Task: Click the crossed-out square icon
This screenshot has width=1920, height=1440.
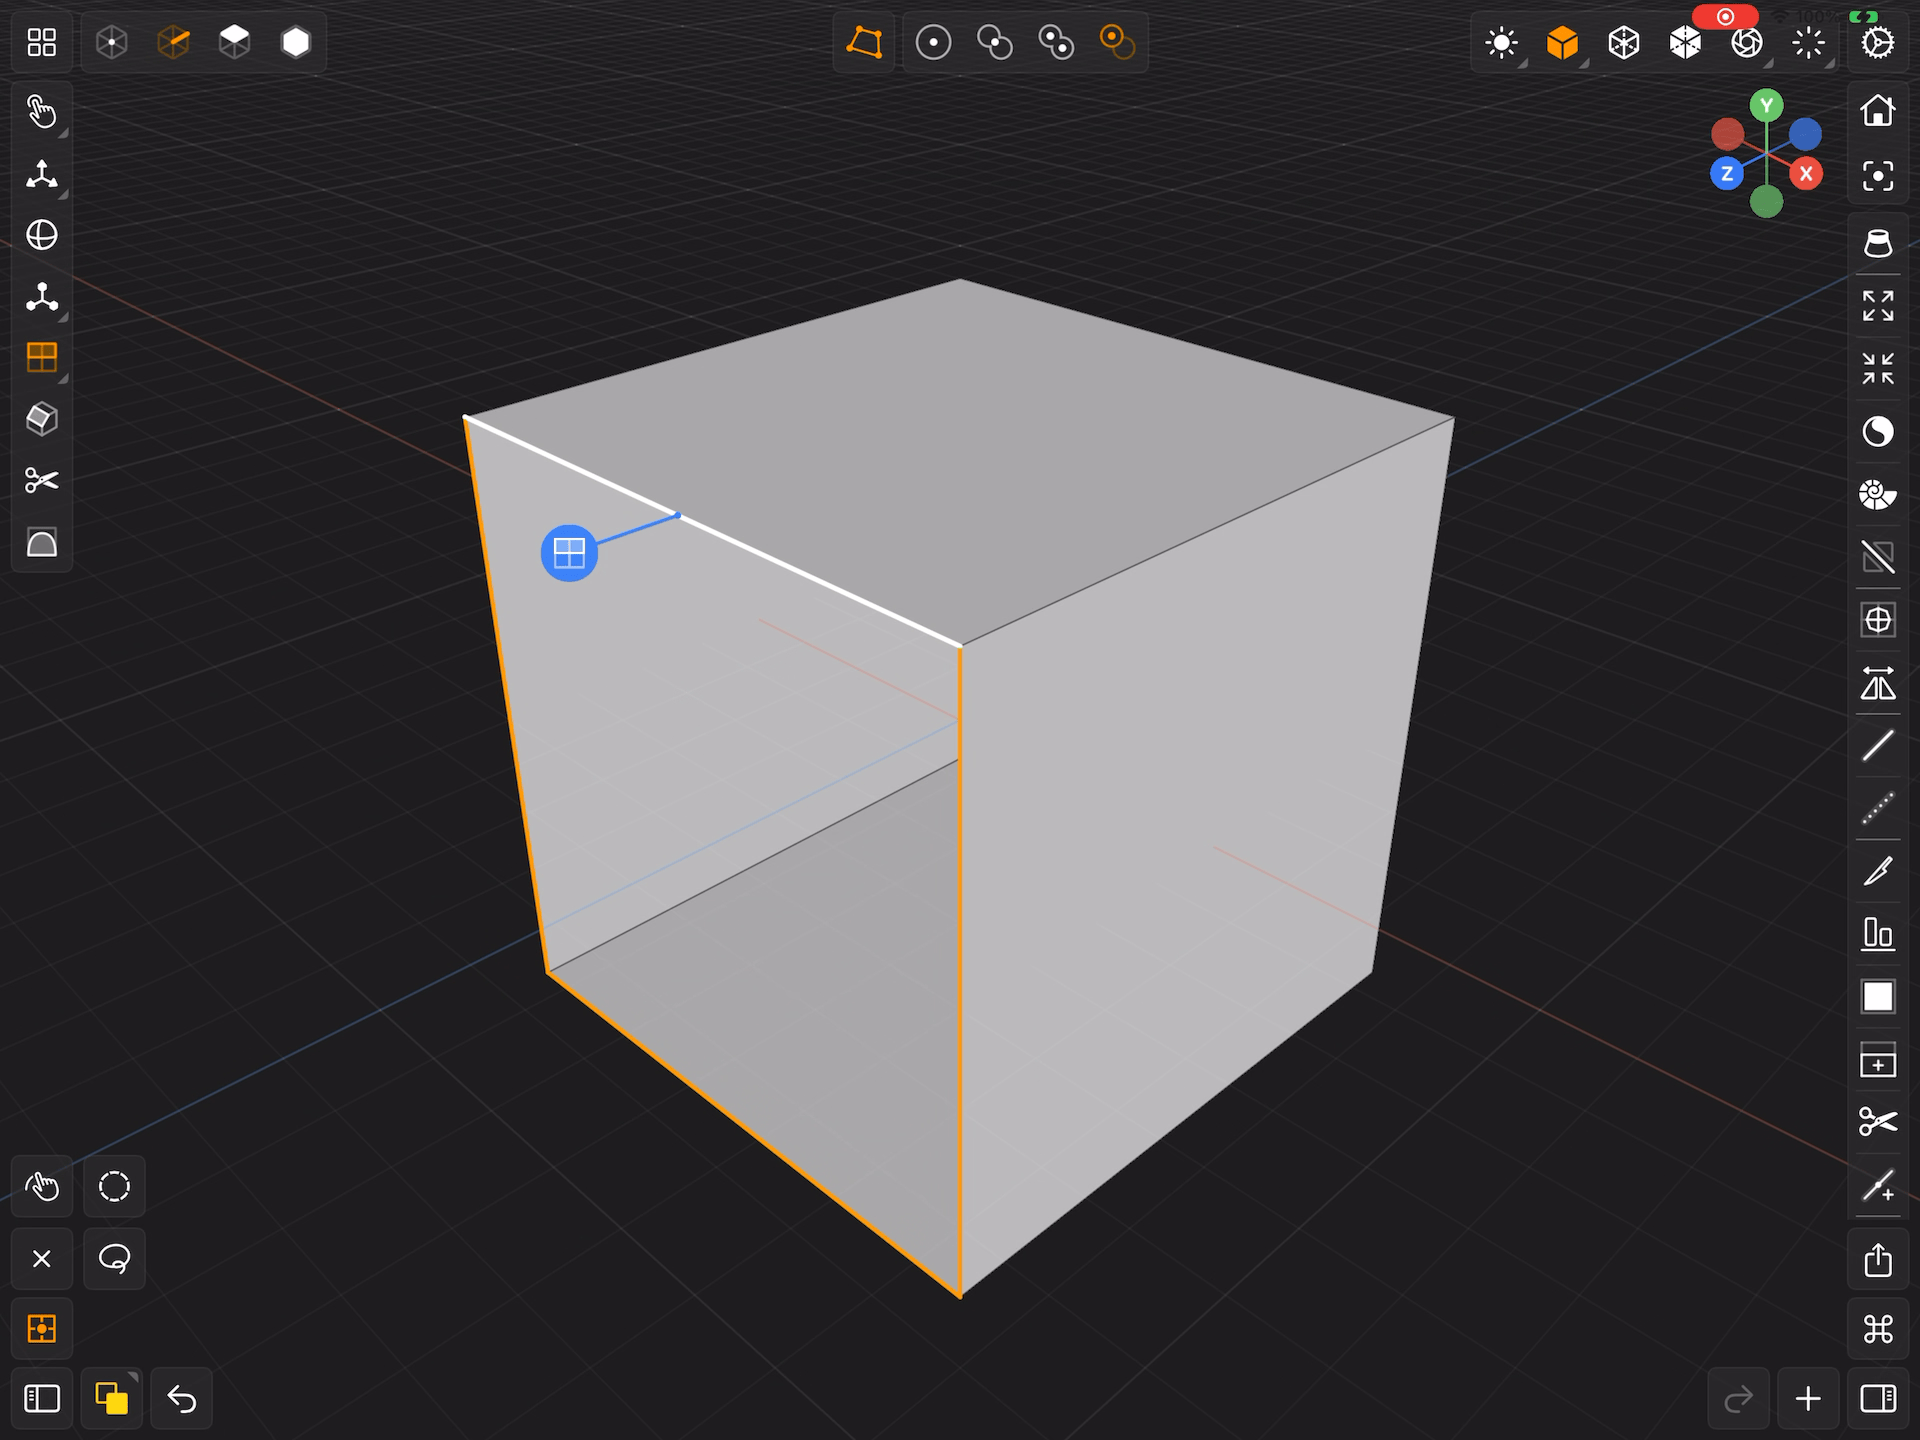Action: tap(1878, 556)
